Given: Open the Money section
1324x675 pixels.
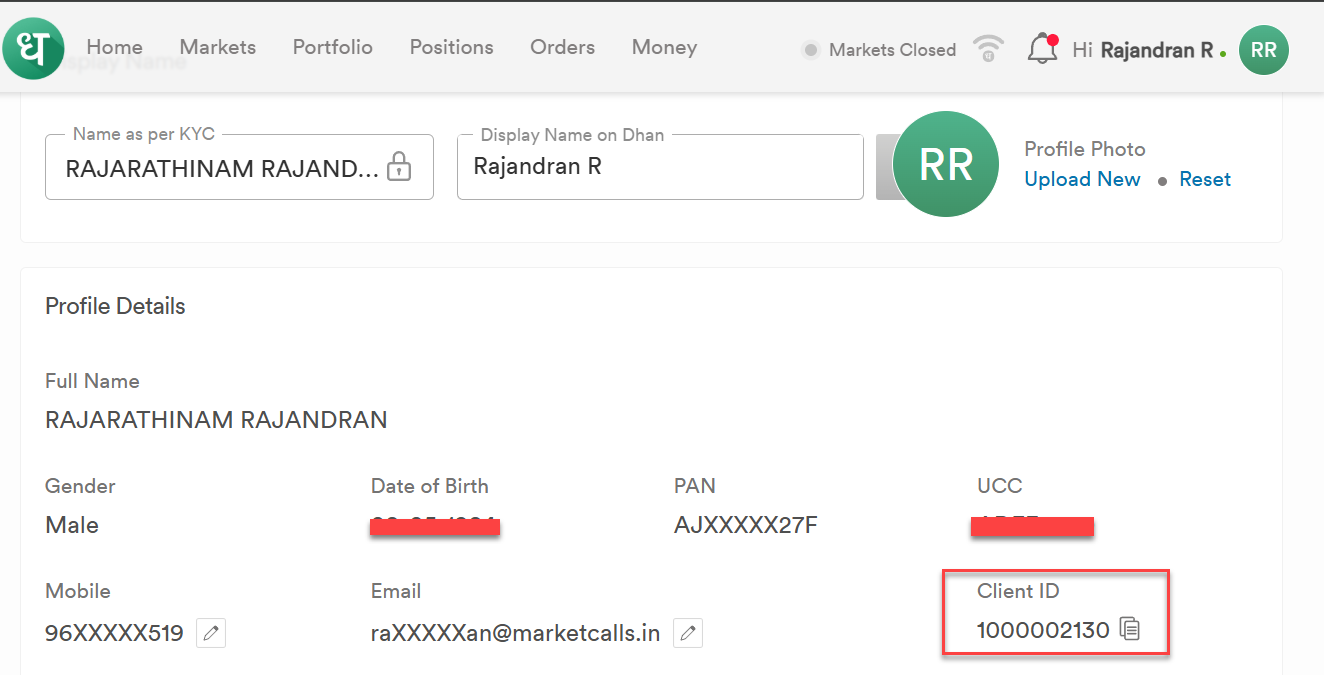Looking at the screenshot, I should tap(665, 47).
